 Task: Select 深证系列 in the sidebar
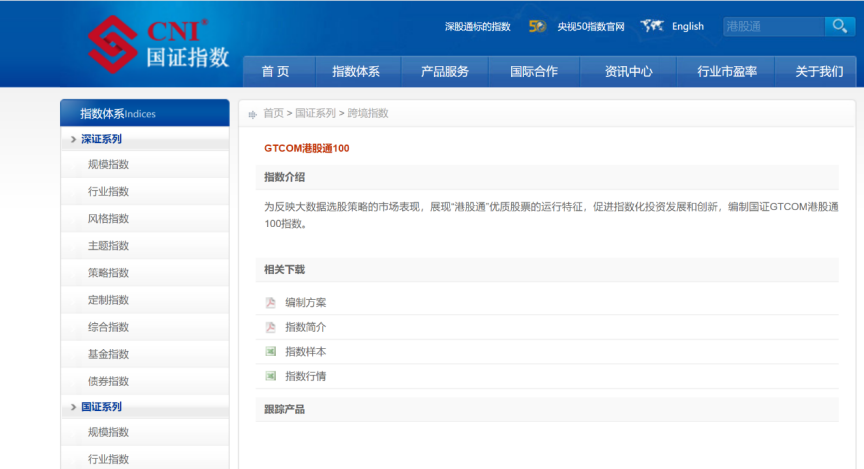click(101, 139)
